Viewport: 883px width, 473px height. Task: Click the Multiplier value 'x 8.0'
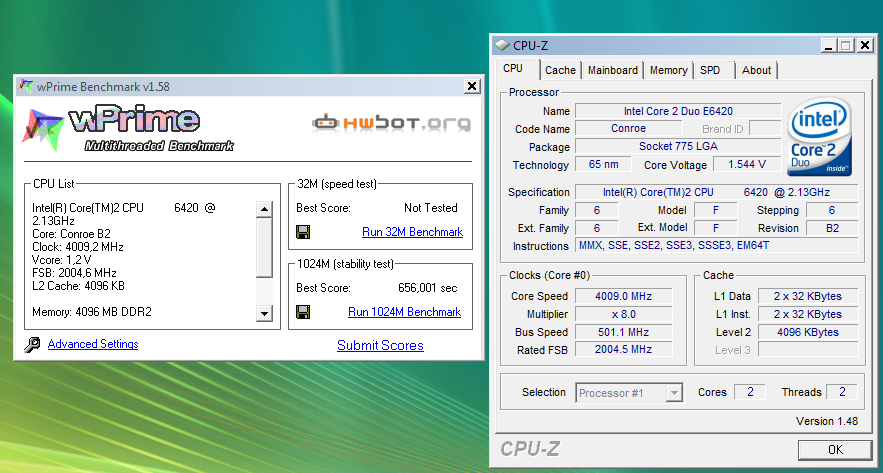click(x=623, y=314)
